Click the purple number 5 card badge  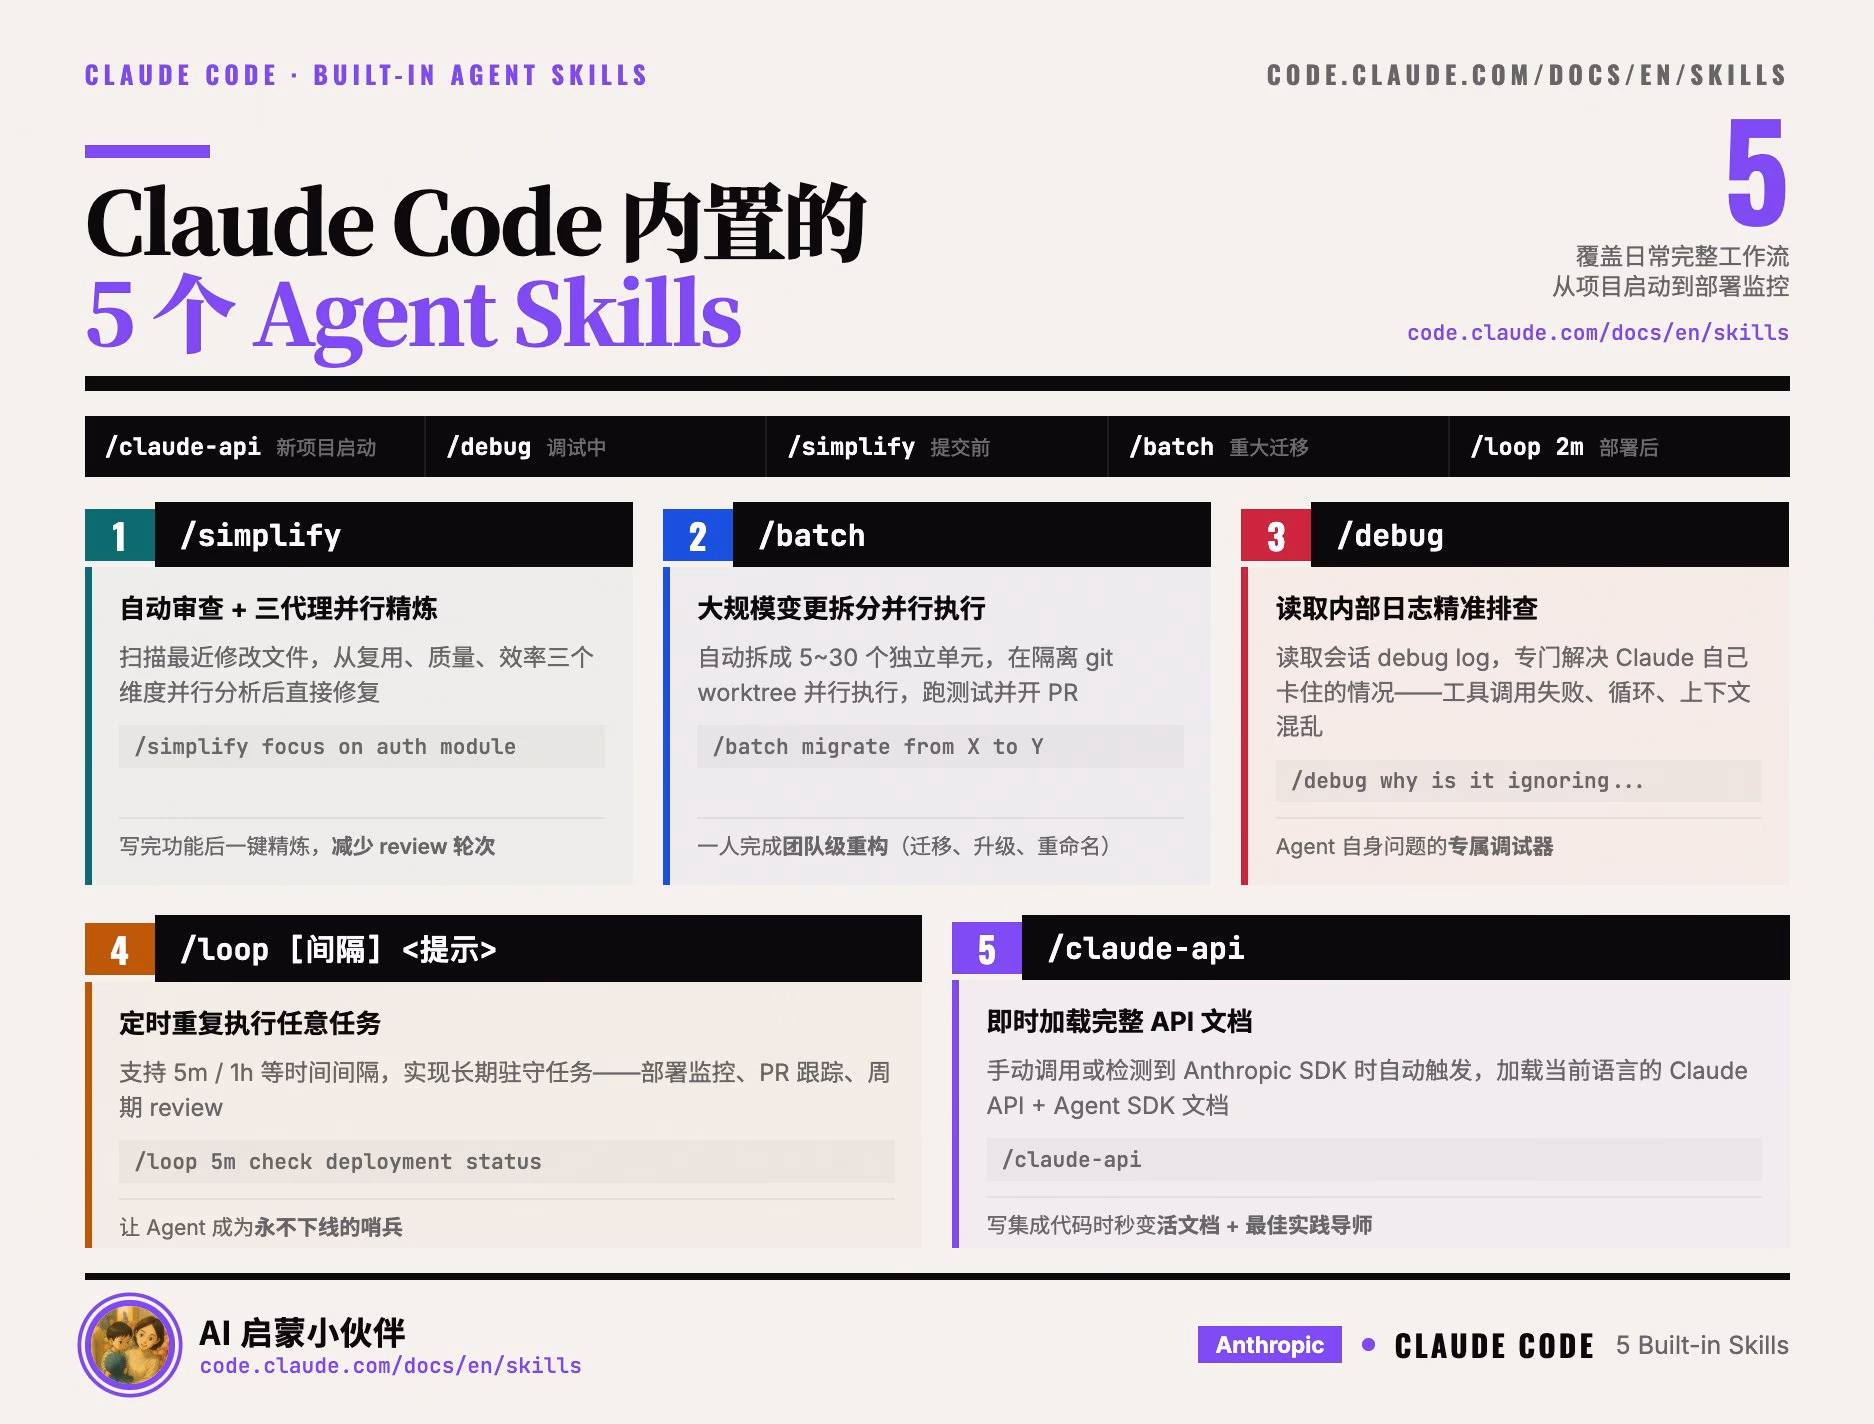(987, 949)
